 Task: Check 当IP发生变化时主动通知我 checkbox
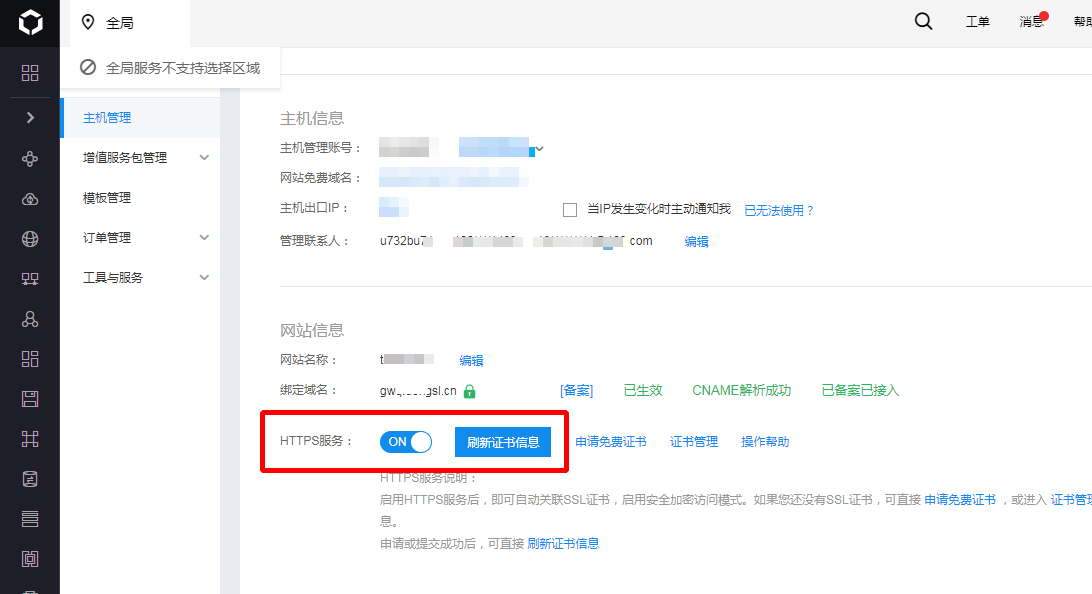tap(570, 210)
